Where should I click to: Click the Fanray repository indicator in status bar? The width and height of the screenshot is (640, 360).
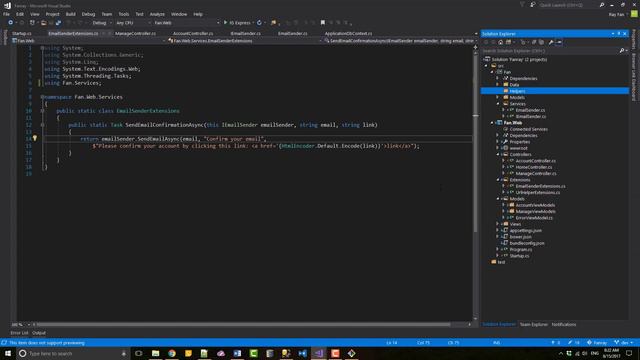pyautogui.click(x=597, y=342)
